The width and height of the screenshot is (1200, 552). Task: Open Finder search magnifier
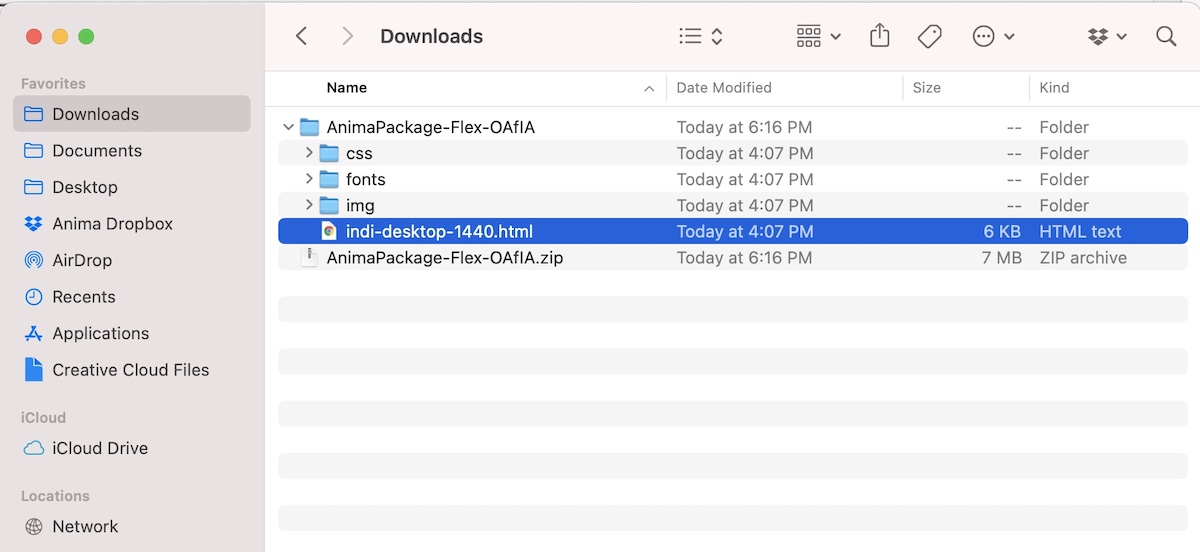[x=1165, y=36]
